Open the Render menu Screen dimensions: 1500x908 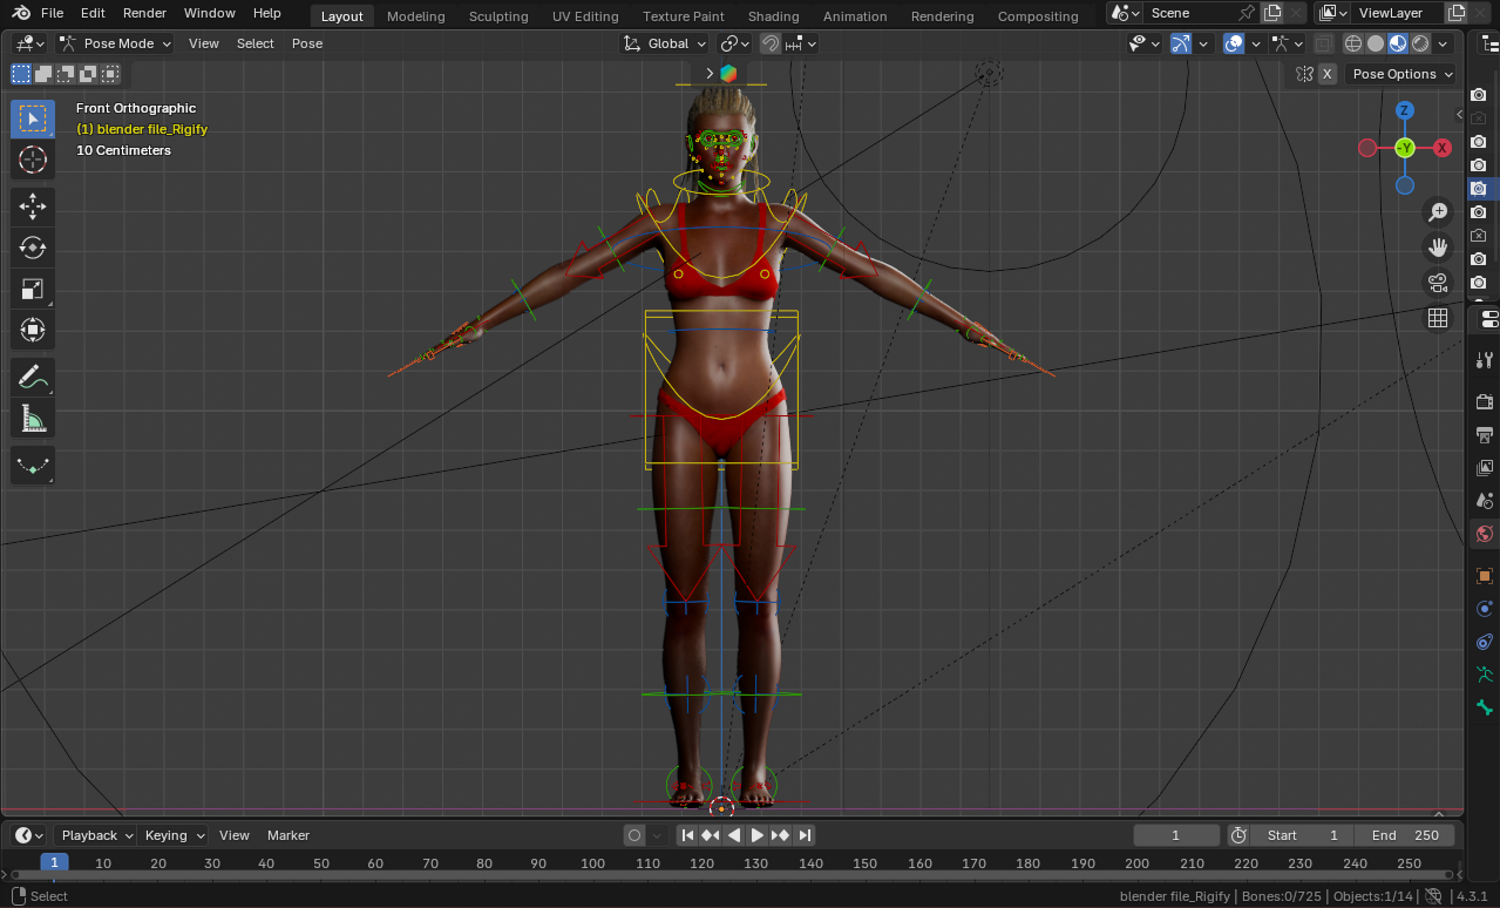coord(145,13)
